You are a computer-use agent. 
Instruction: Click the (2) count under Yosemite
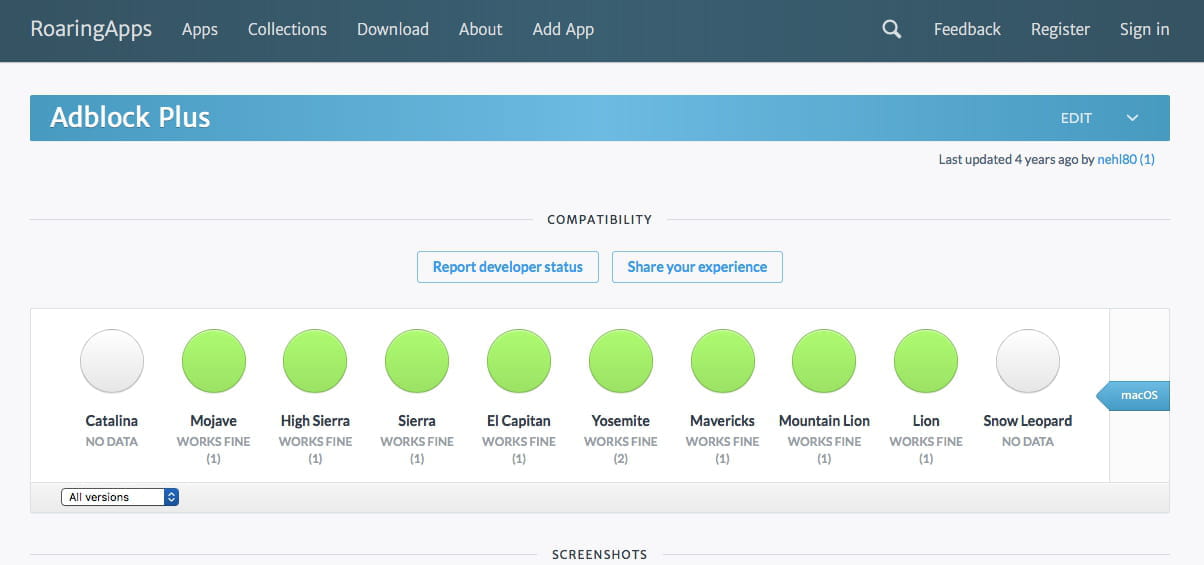point(621,459)
